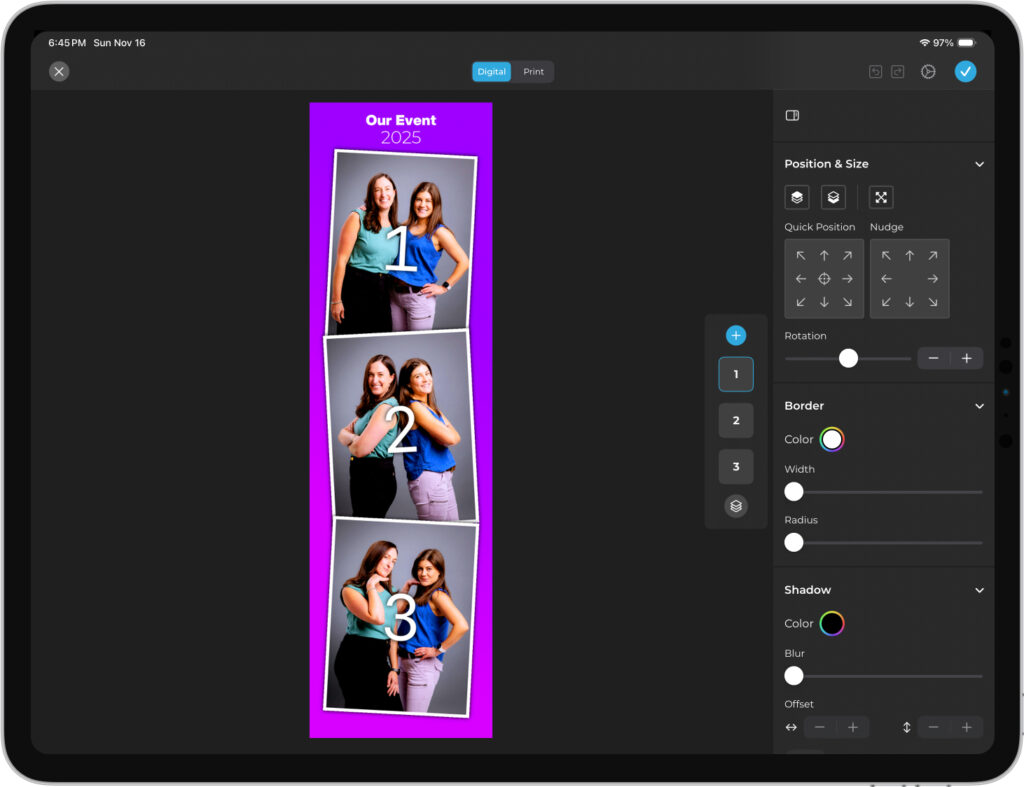Select the Digital tab
Screen dimensions: 1024x787
pyautogui.click(x=491, y=72)
